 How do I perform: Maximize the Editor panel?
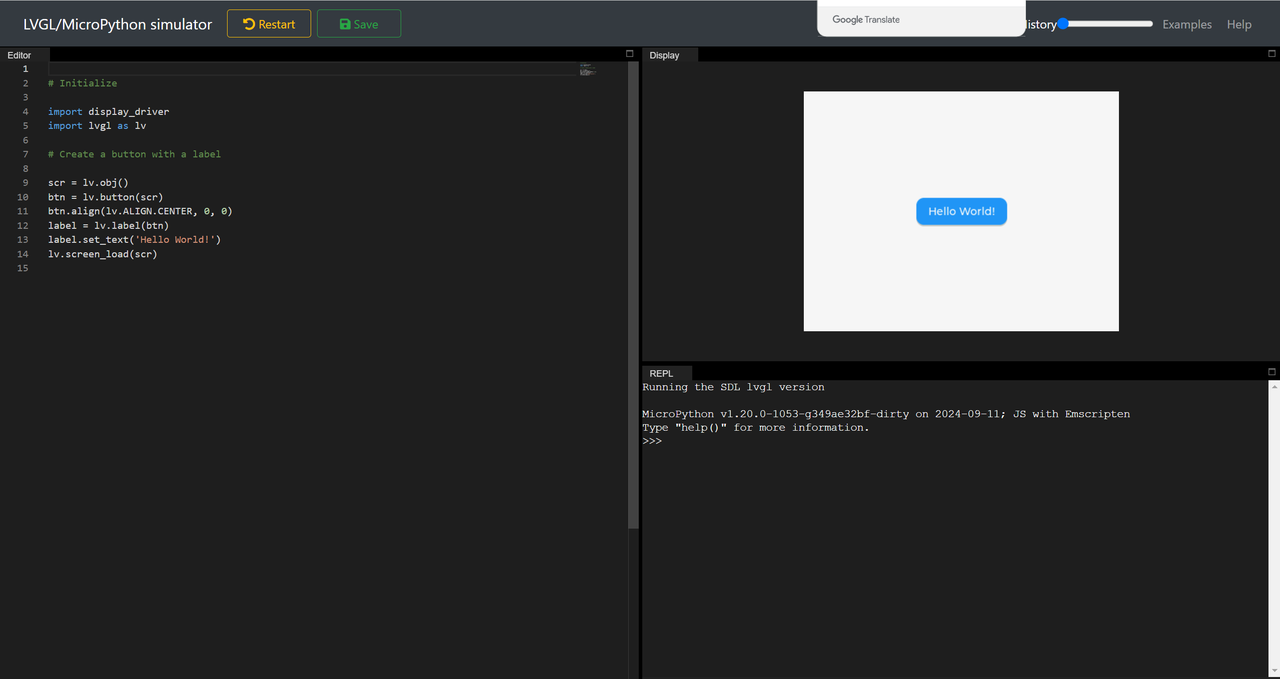629,54
